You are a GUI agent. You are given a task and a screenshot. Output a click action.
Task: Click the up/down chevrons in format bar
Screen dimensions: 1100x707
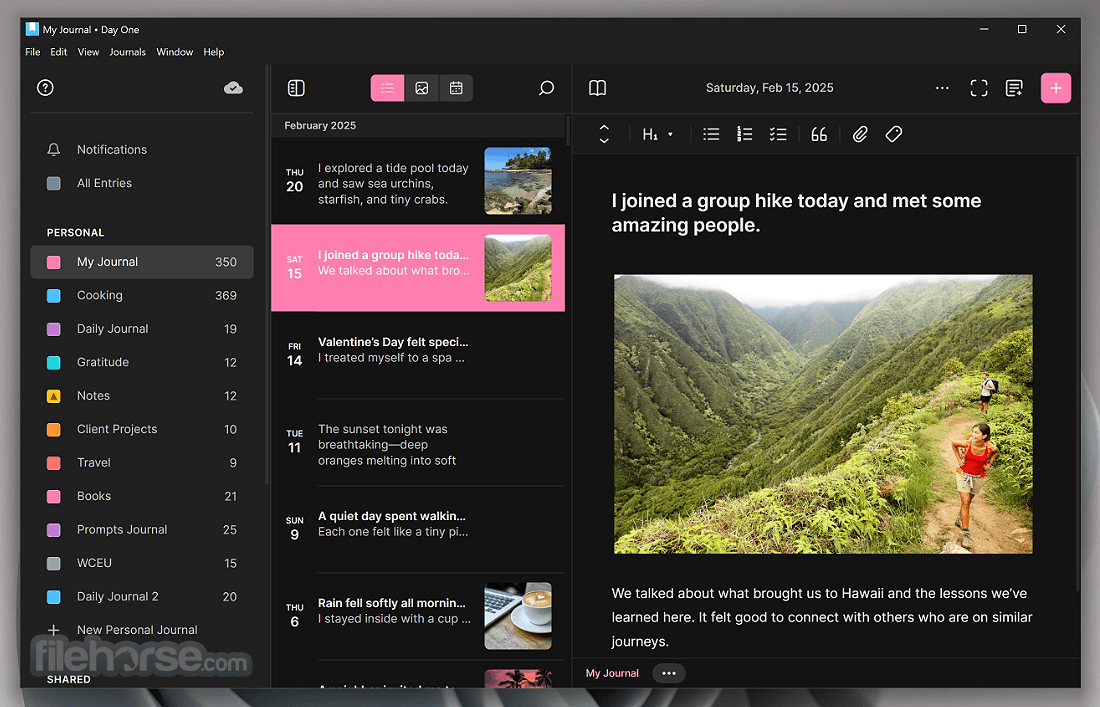pyautogui.click(x=604, y=134)
